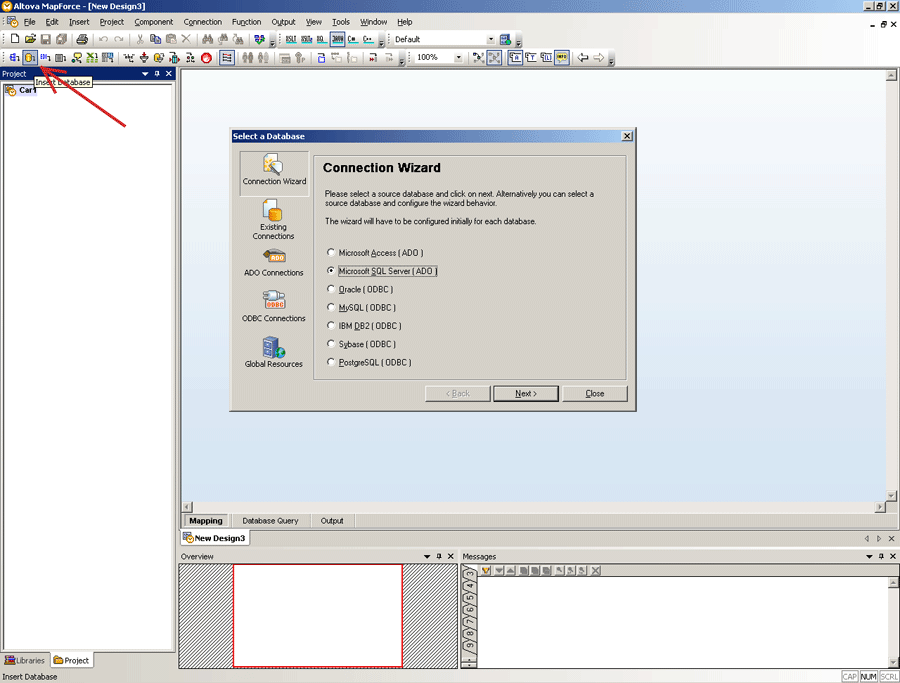This screenshot has width=900, height=683.
Task: Select Java output language icon
Action: point(338,39)
